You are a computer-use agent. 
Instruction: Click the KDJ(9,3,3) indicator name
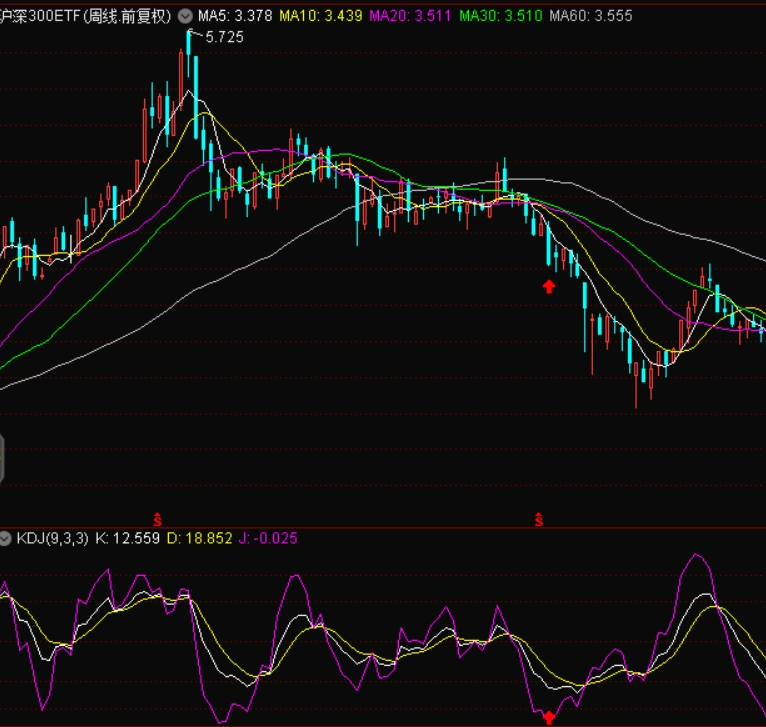coord(53,538)
